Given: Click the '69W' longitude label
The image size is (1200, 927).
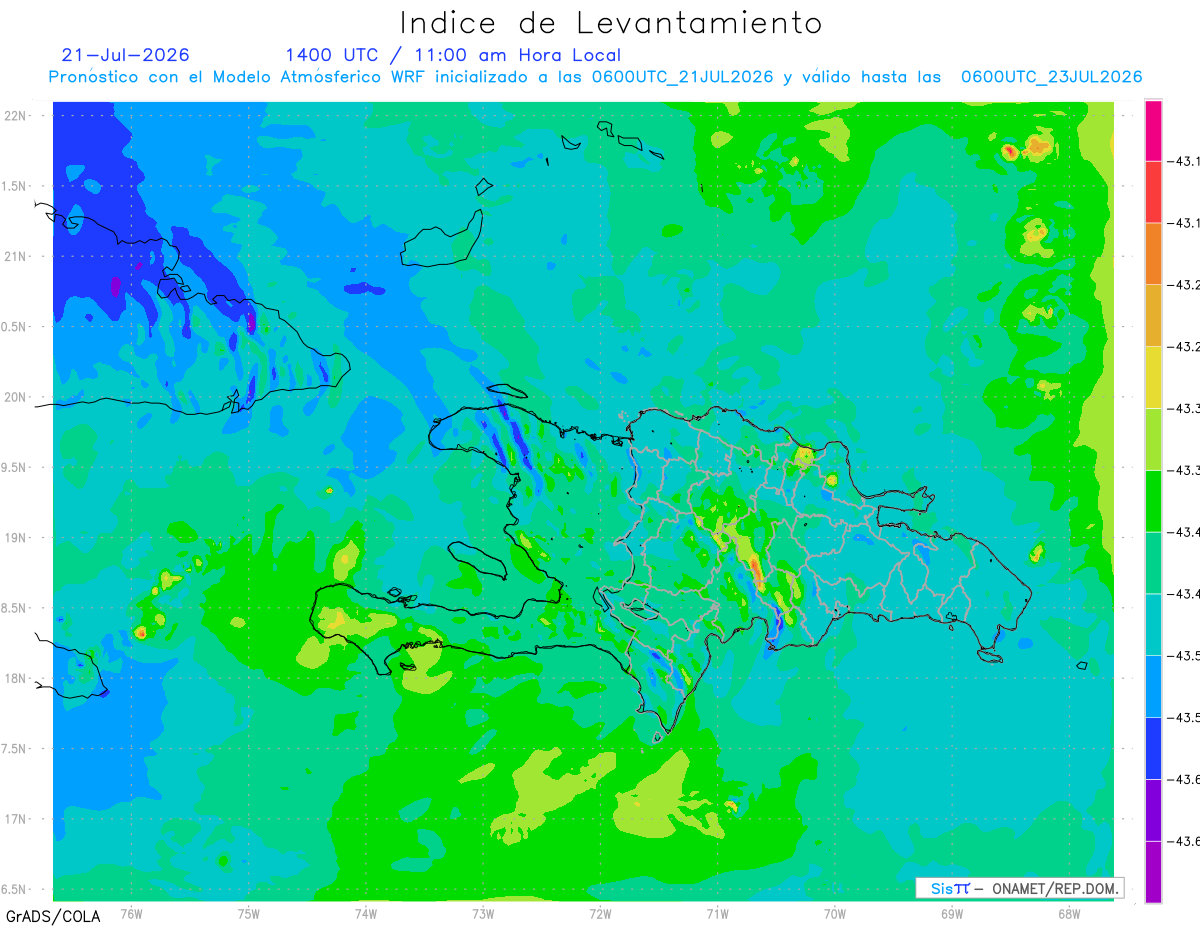Looking at the screenshot, I should (x=952, y=913).
